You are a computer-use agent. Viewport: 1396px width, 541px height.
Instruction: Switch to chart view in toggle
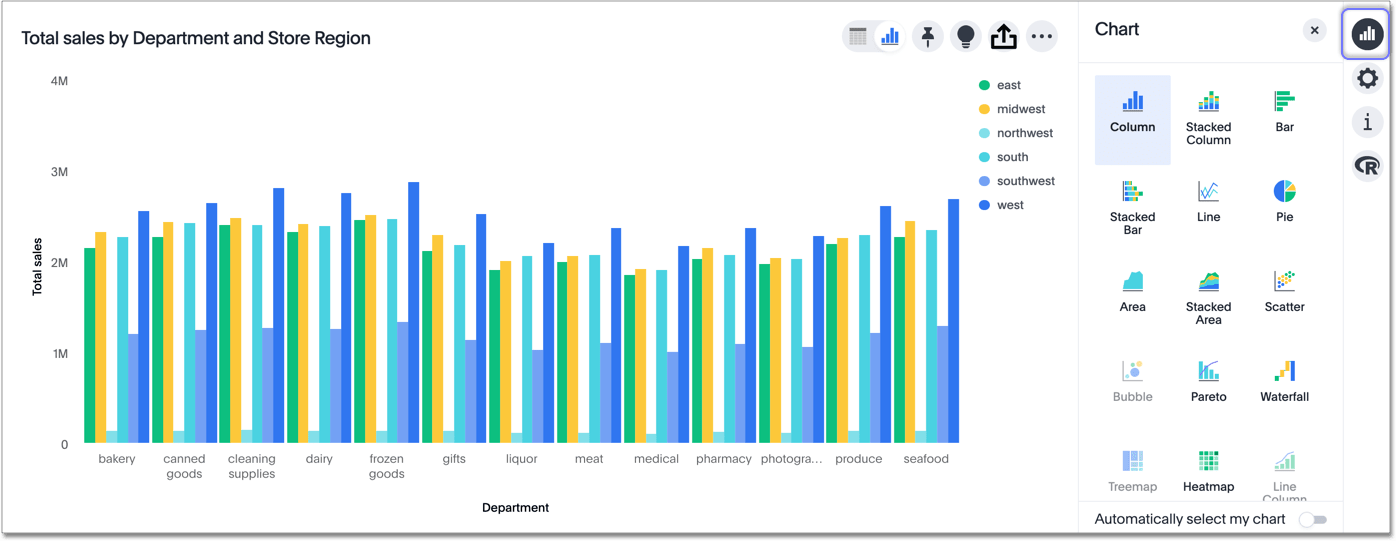pyautogui.click(x=889, y=37)
